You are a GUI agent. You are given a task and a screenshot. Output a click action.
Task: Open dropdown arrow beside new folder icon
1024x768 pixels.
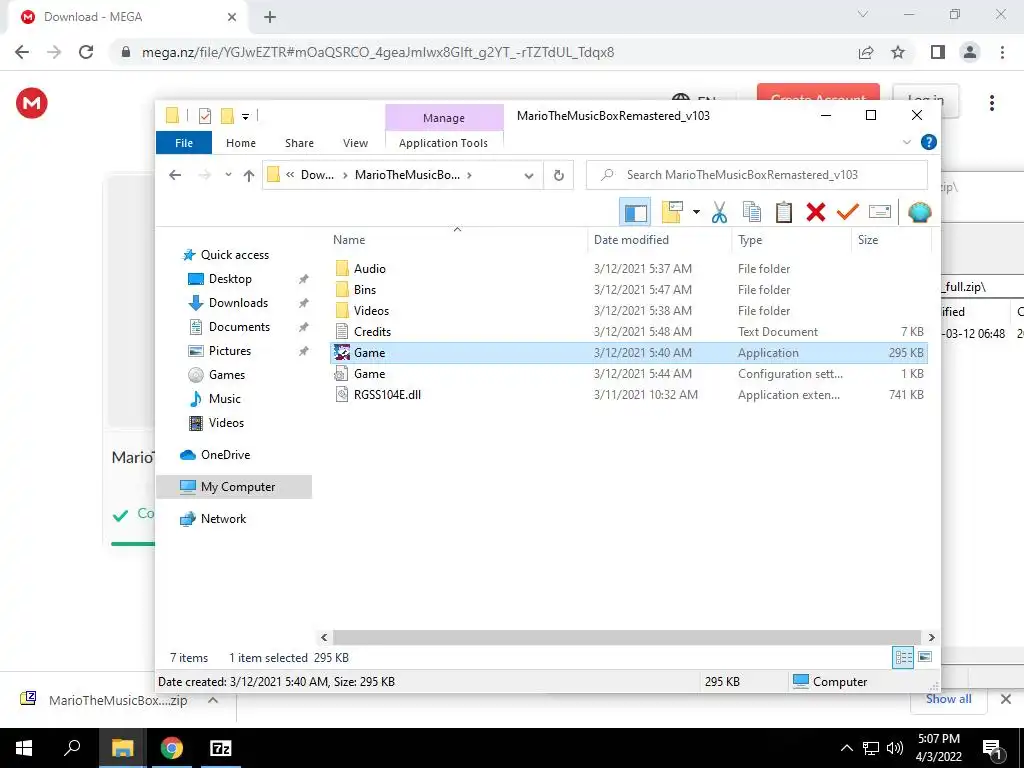point(696,212)
